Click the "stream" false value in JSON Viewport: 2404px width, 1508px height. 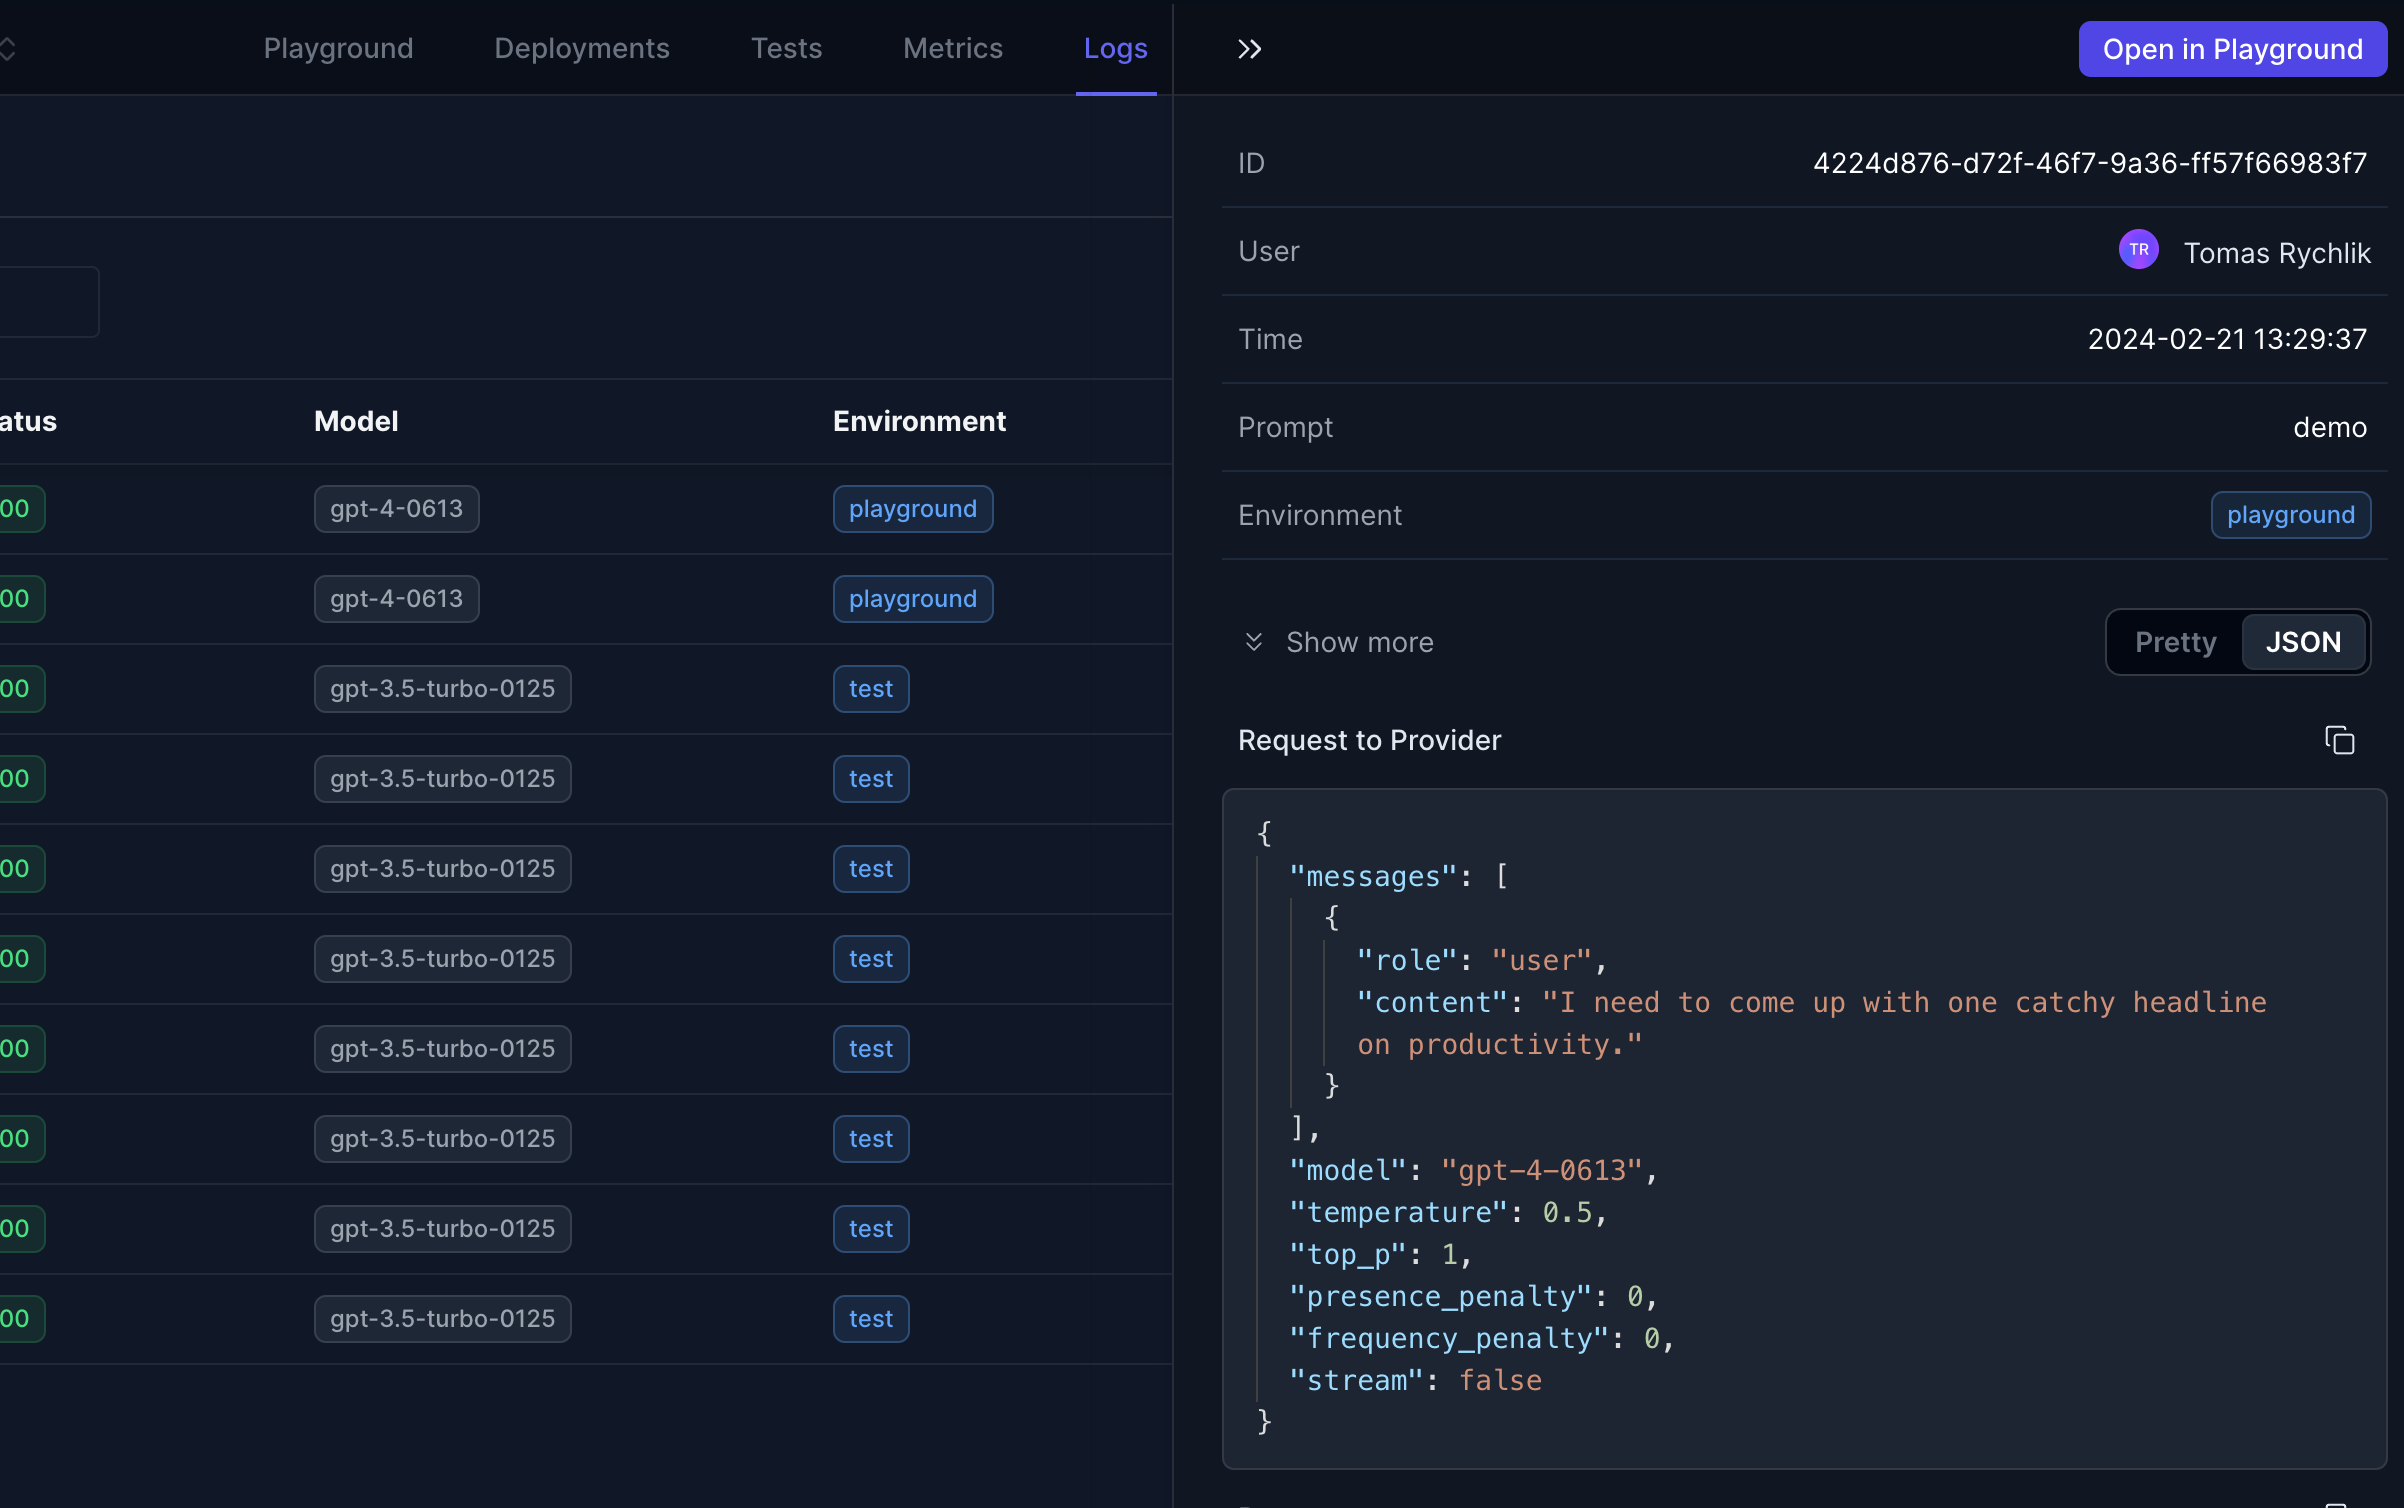tap(1499, 1380)
